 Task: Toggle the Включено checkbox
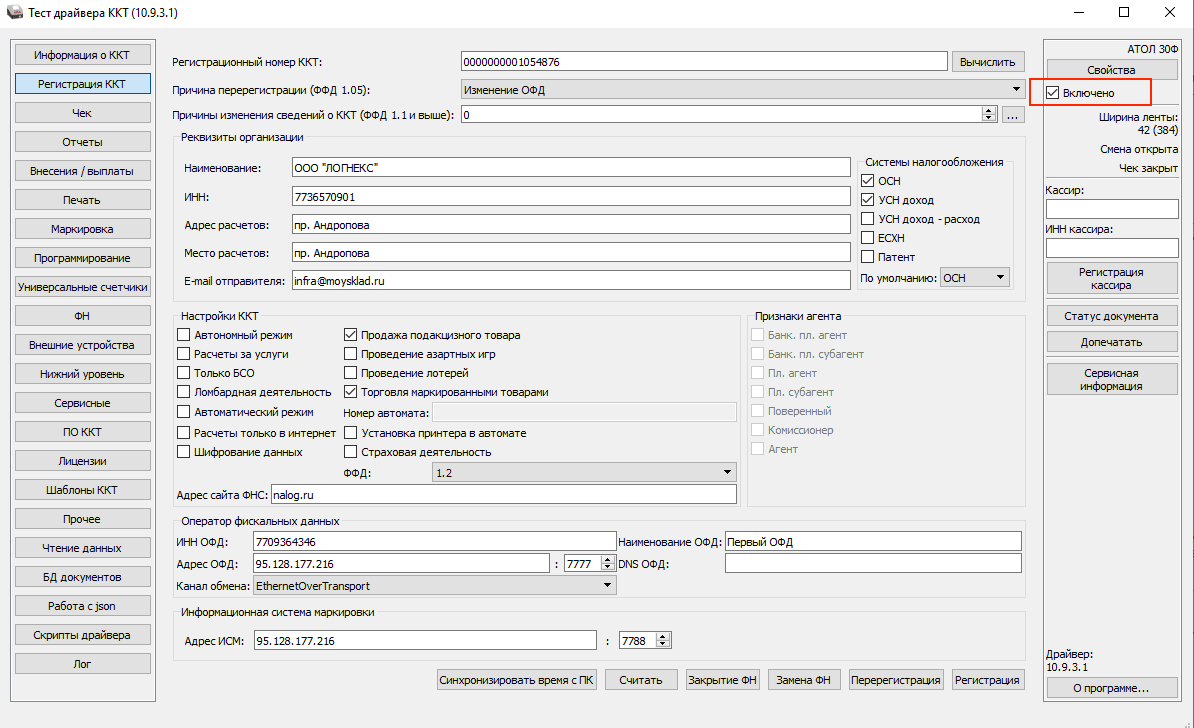pos(1052,93)
